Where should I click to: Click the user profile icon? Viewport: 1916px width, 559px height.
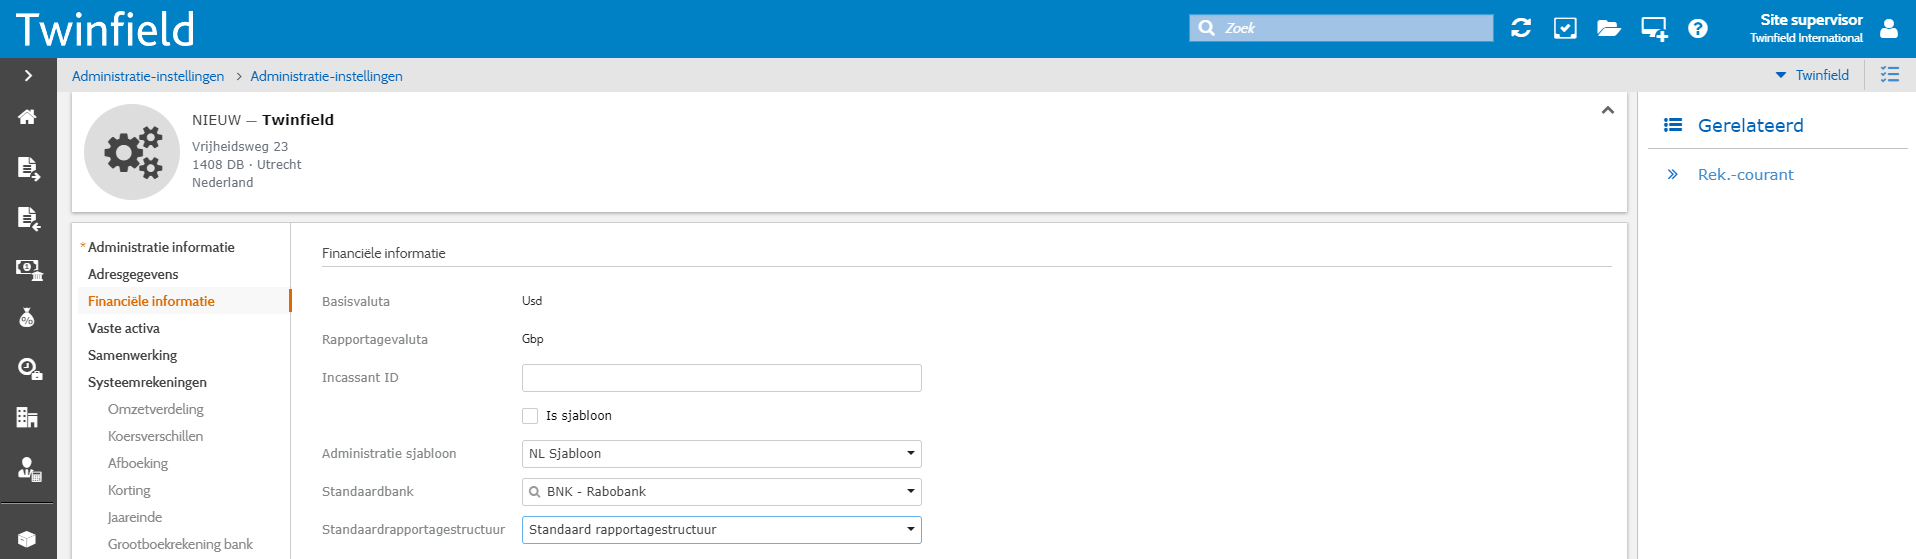[1889, 28]
